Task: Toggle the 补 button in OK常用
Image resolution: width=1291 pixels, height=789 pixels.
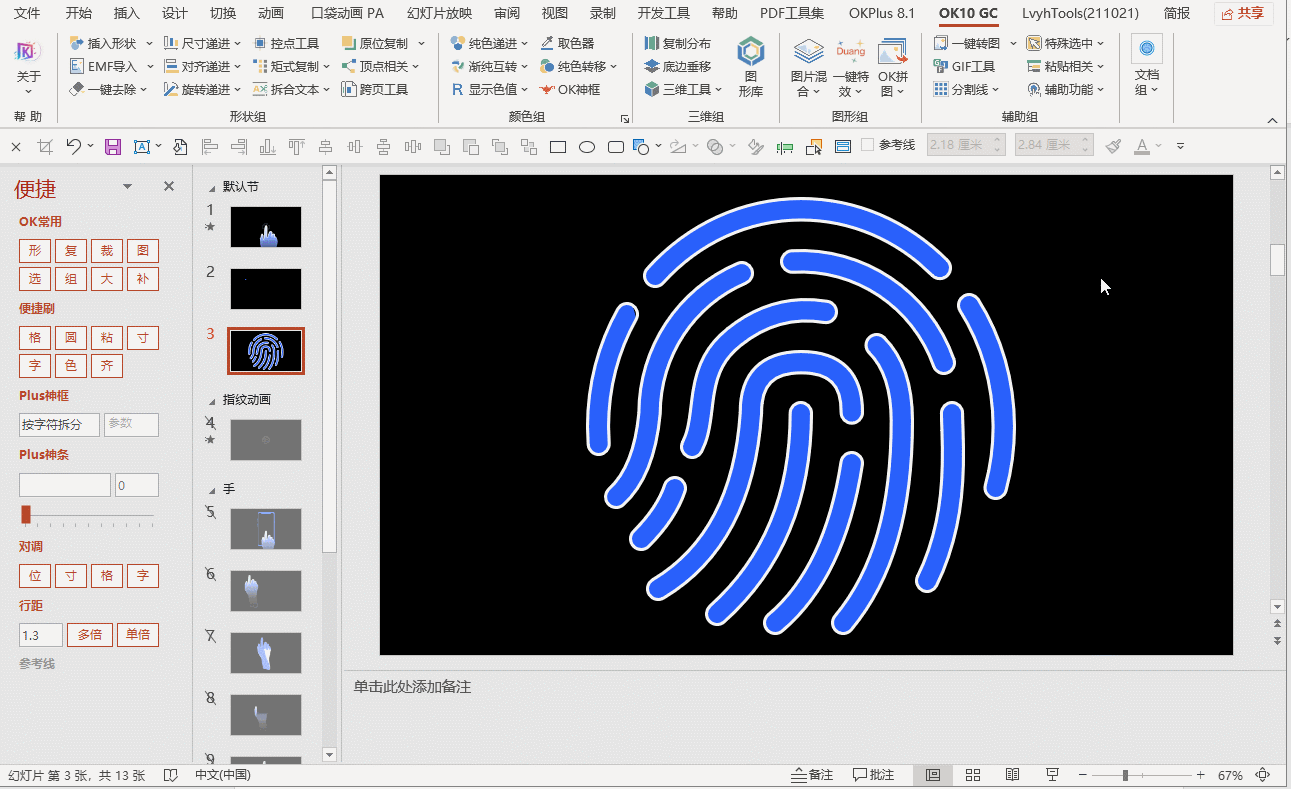Action: point(143,279)
